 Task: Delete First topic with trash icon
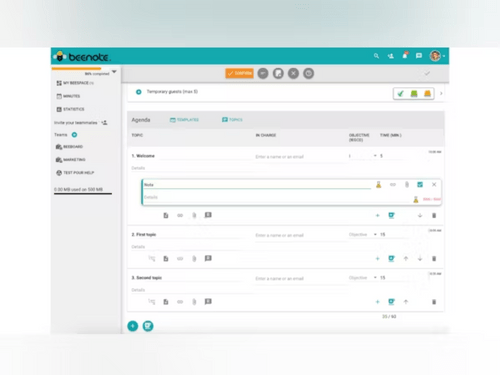pyautogui.click(x=434, y=258)
